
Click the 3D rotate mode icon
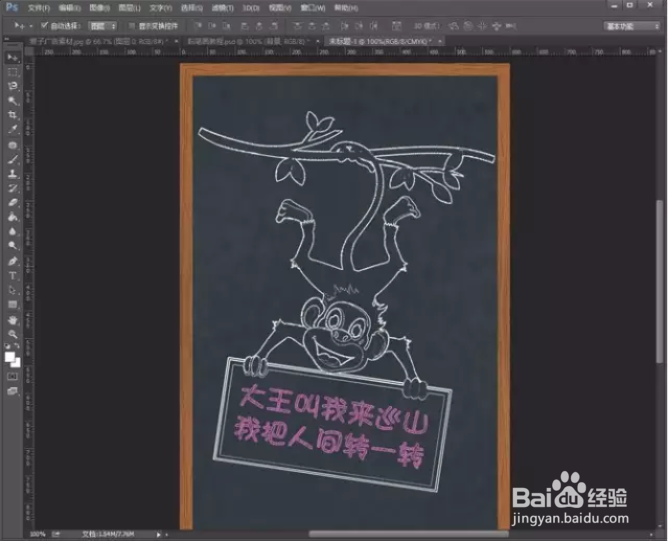coord(453,26)
